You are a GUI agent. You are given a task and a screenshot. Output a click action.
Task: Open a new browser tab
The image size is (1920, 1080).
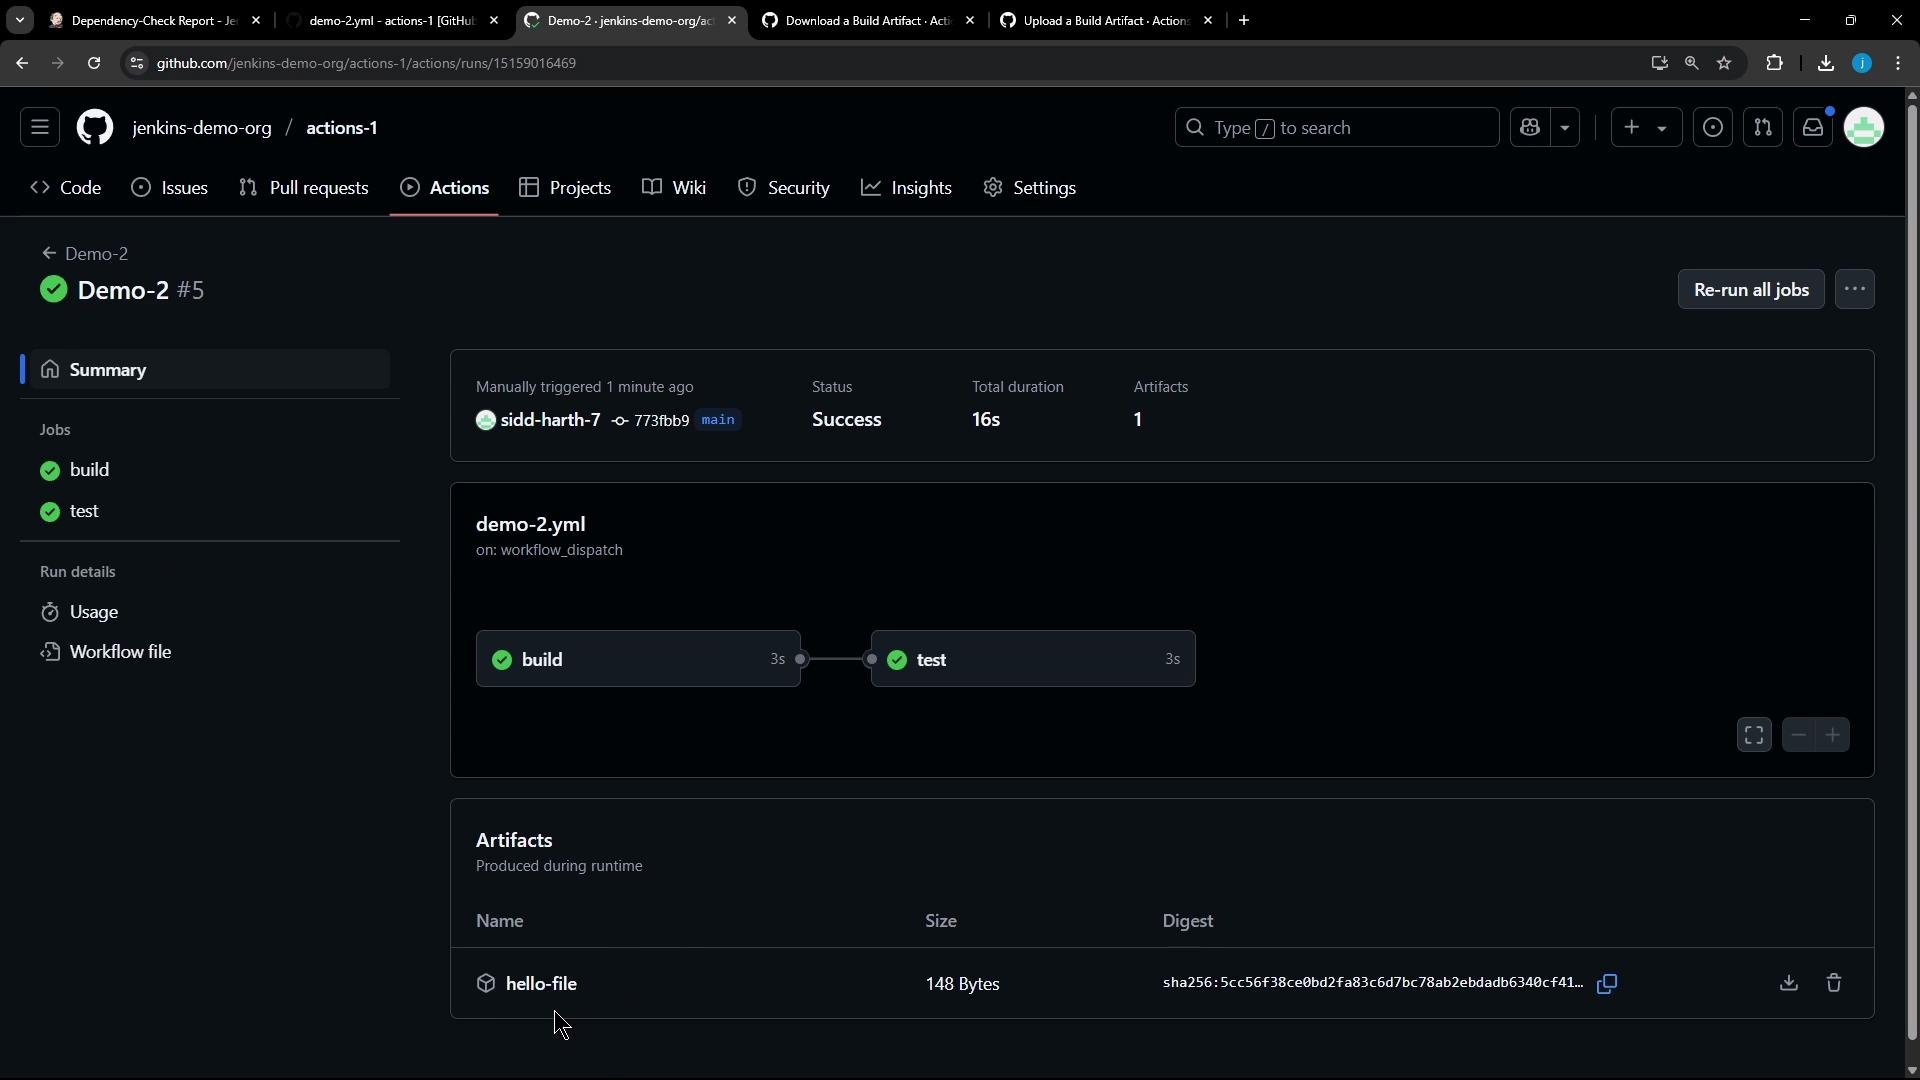tap(1244, 20)
